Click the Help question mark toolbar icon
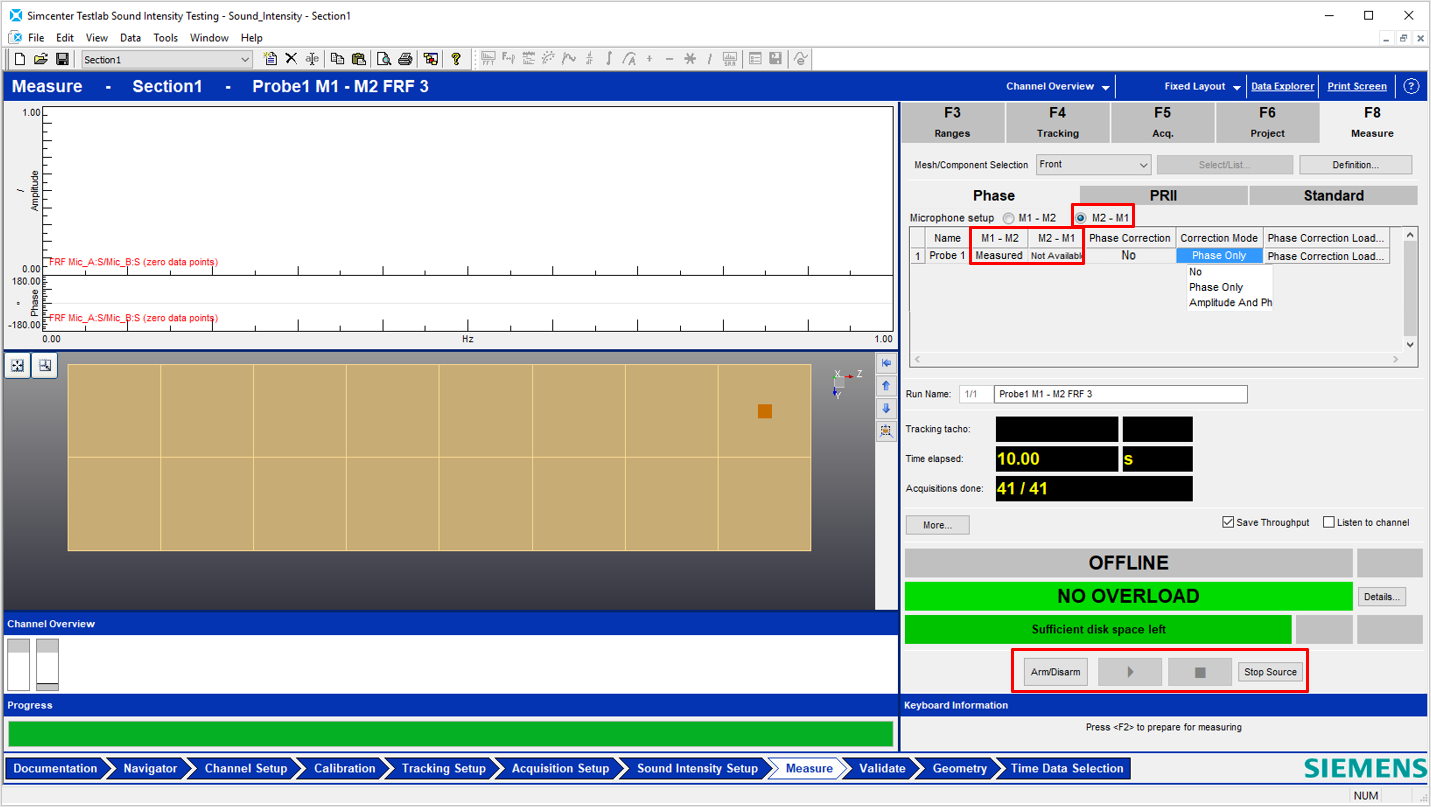 tap(456, 60)
